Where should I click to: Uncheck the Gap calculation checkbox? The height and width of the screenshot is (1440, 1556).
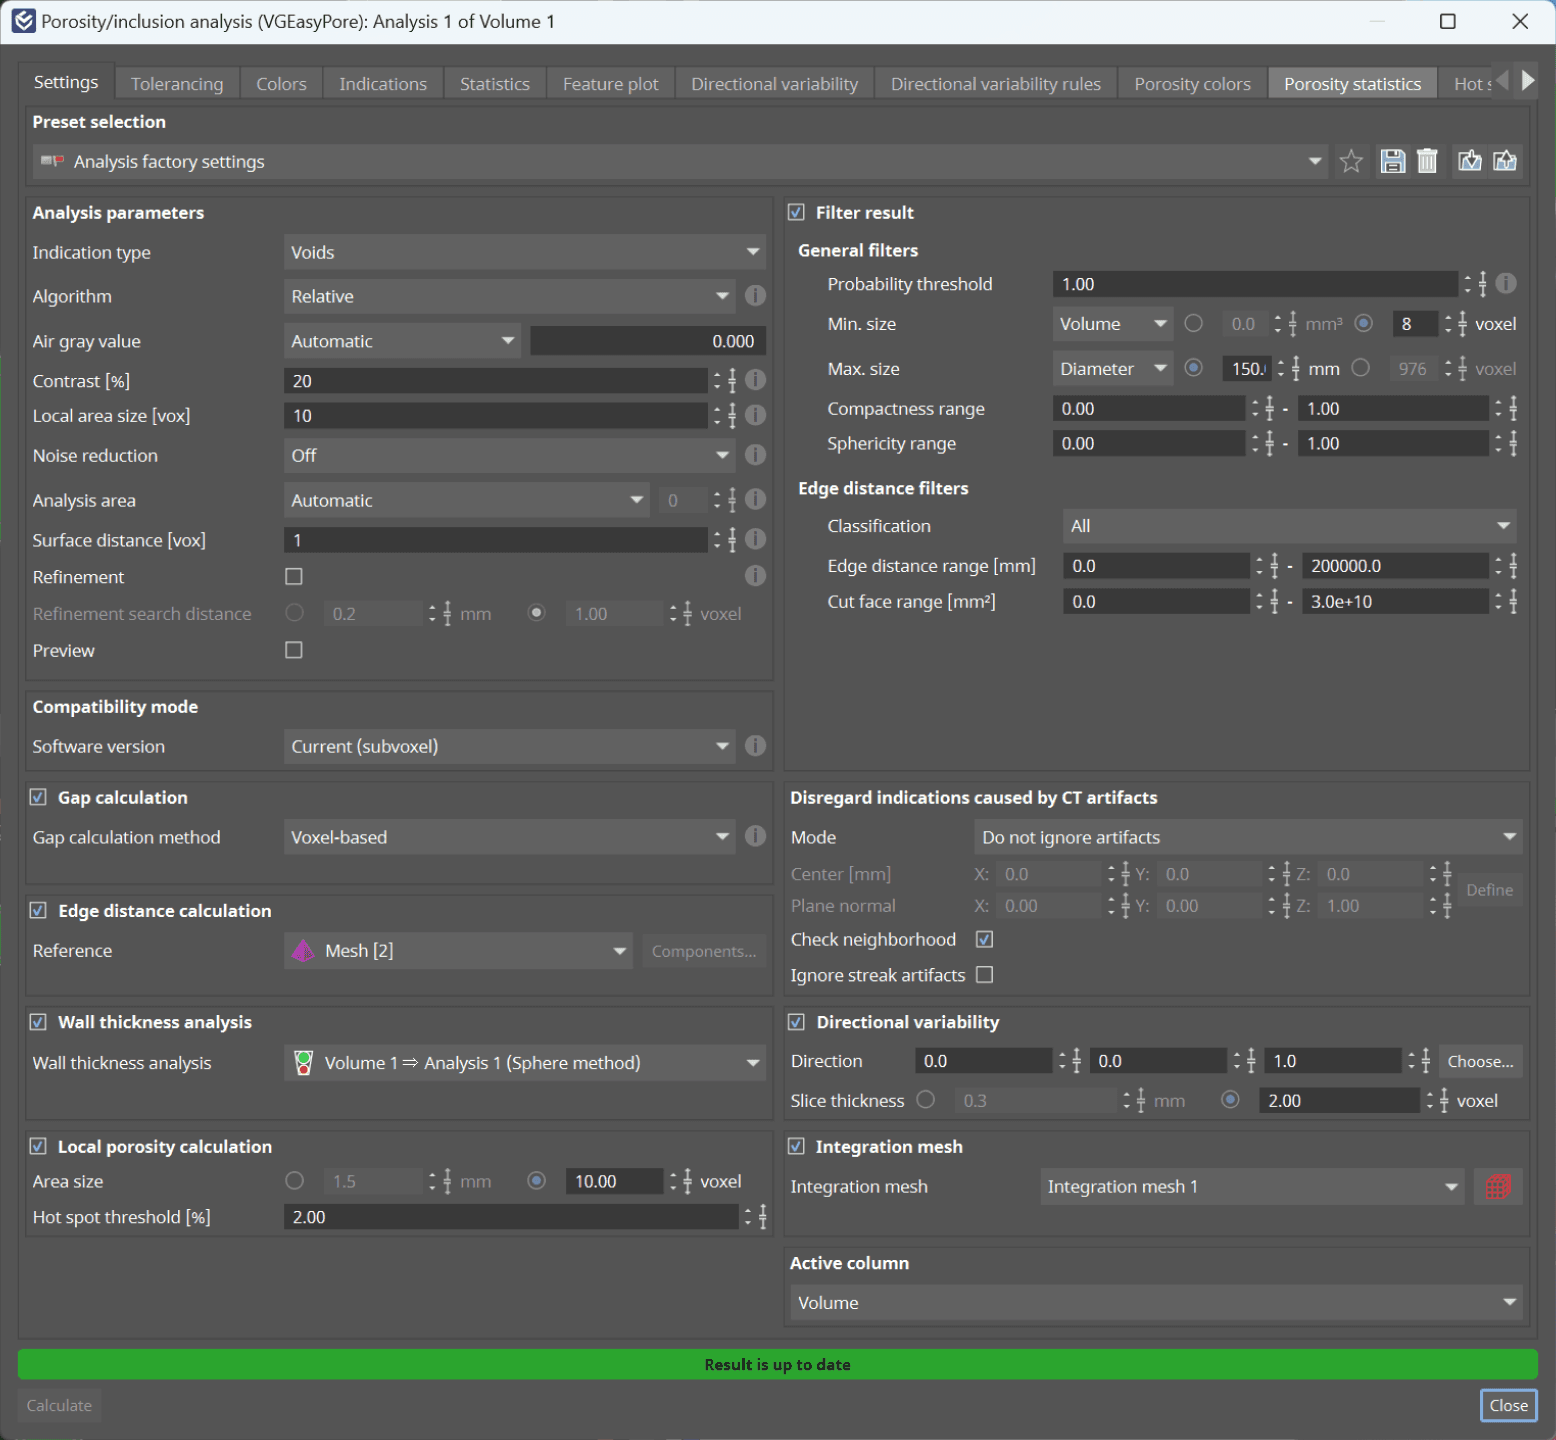coord(38,798)
